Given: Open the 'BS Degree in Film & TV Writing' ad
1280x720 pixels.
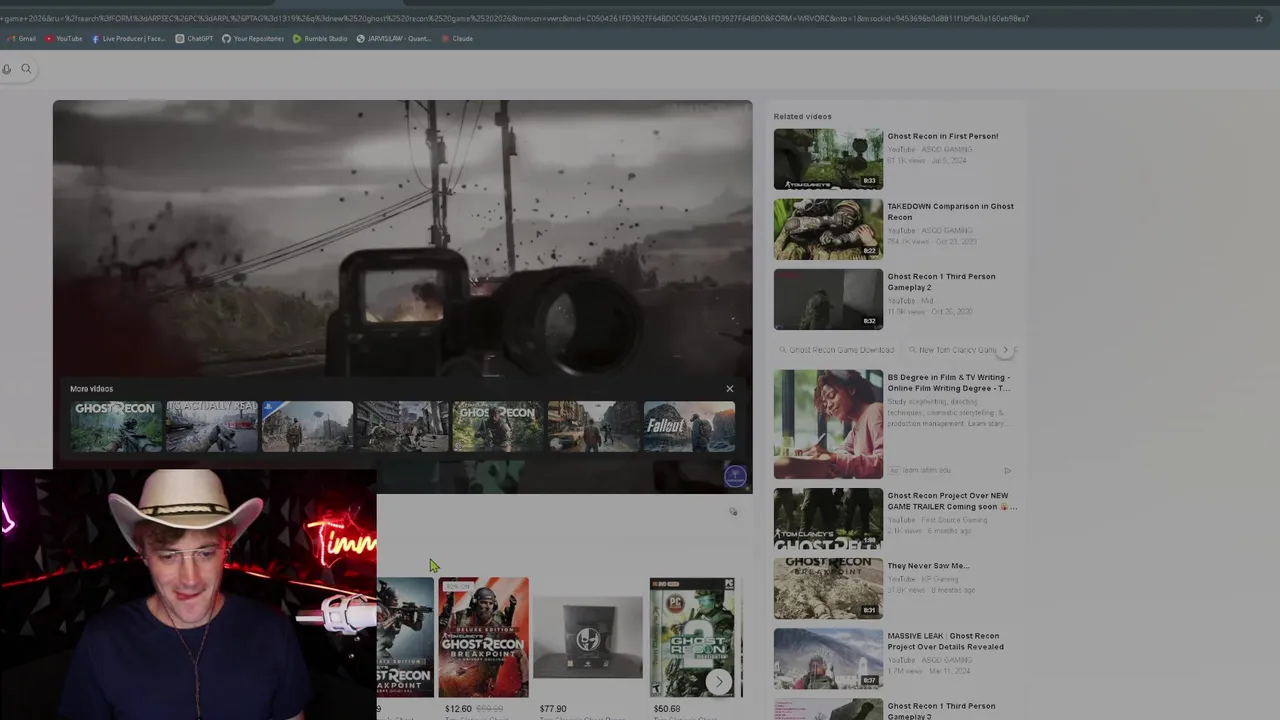Looking at the screenshot, I should (948, 382).
